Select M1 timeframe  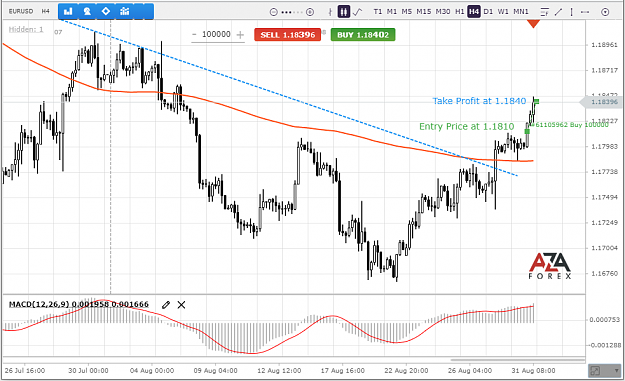(x=392, y=12)
